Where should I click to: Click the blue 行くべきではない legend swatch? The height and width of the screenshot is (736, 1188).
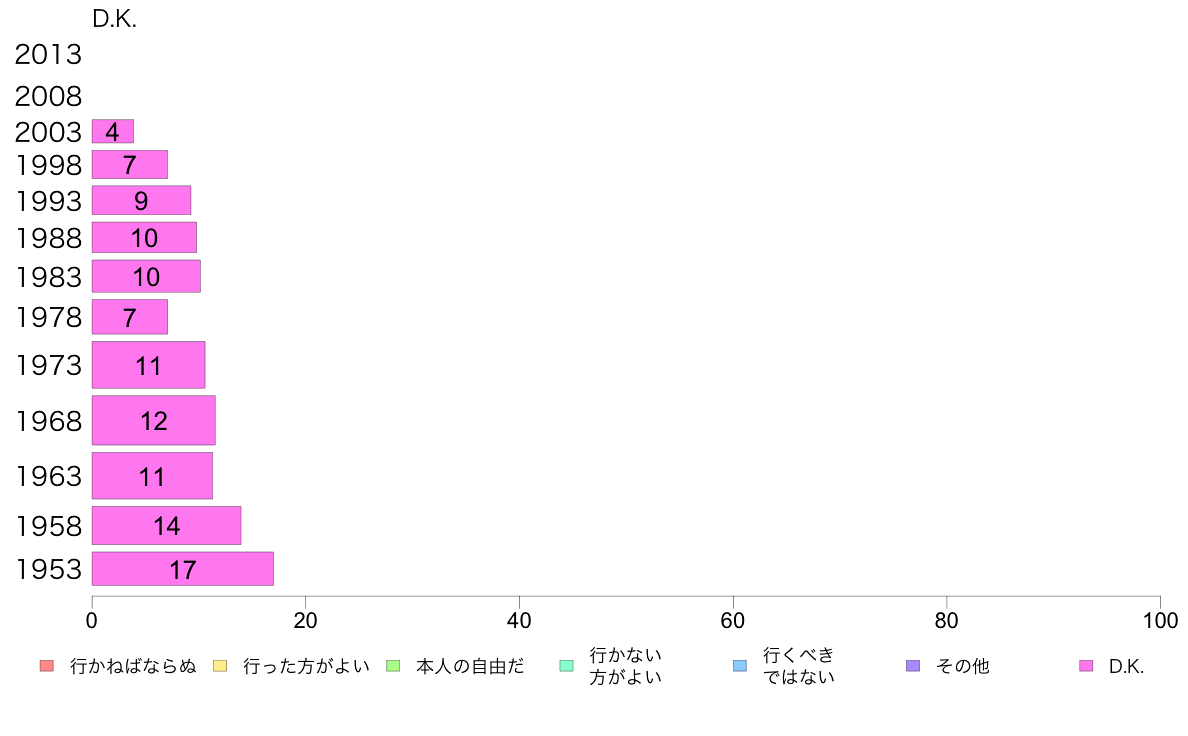[739, 666]
